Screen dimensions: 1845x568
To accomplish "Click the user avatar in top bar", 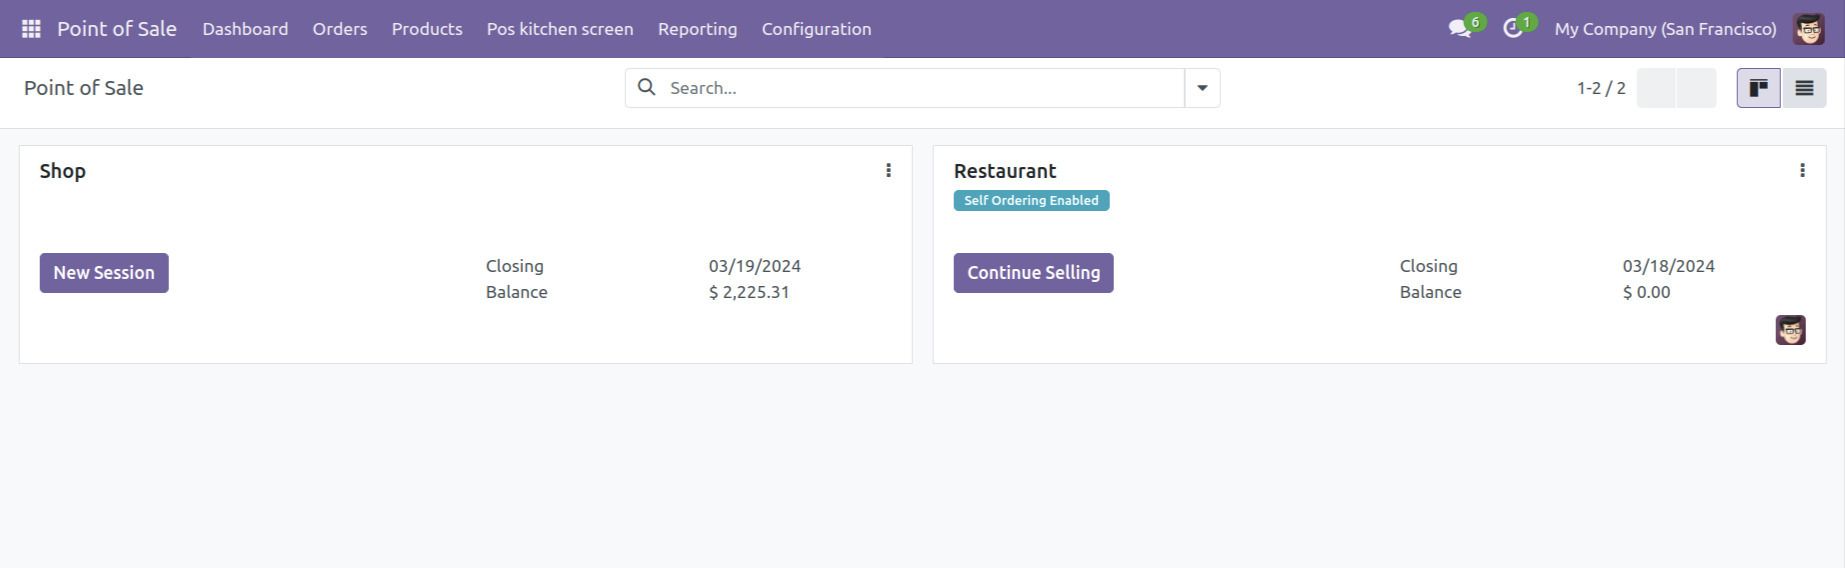I will click(x=1809, y=29).
